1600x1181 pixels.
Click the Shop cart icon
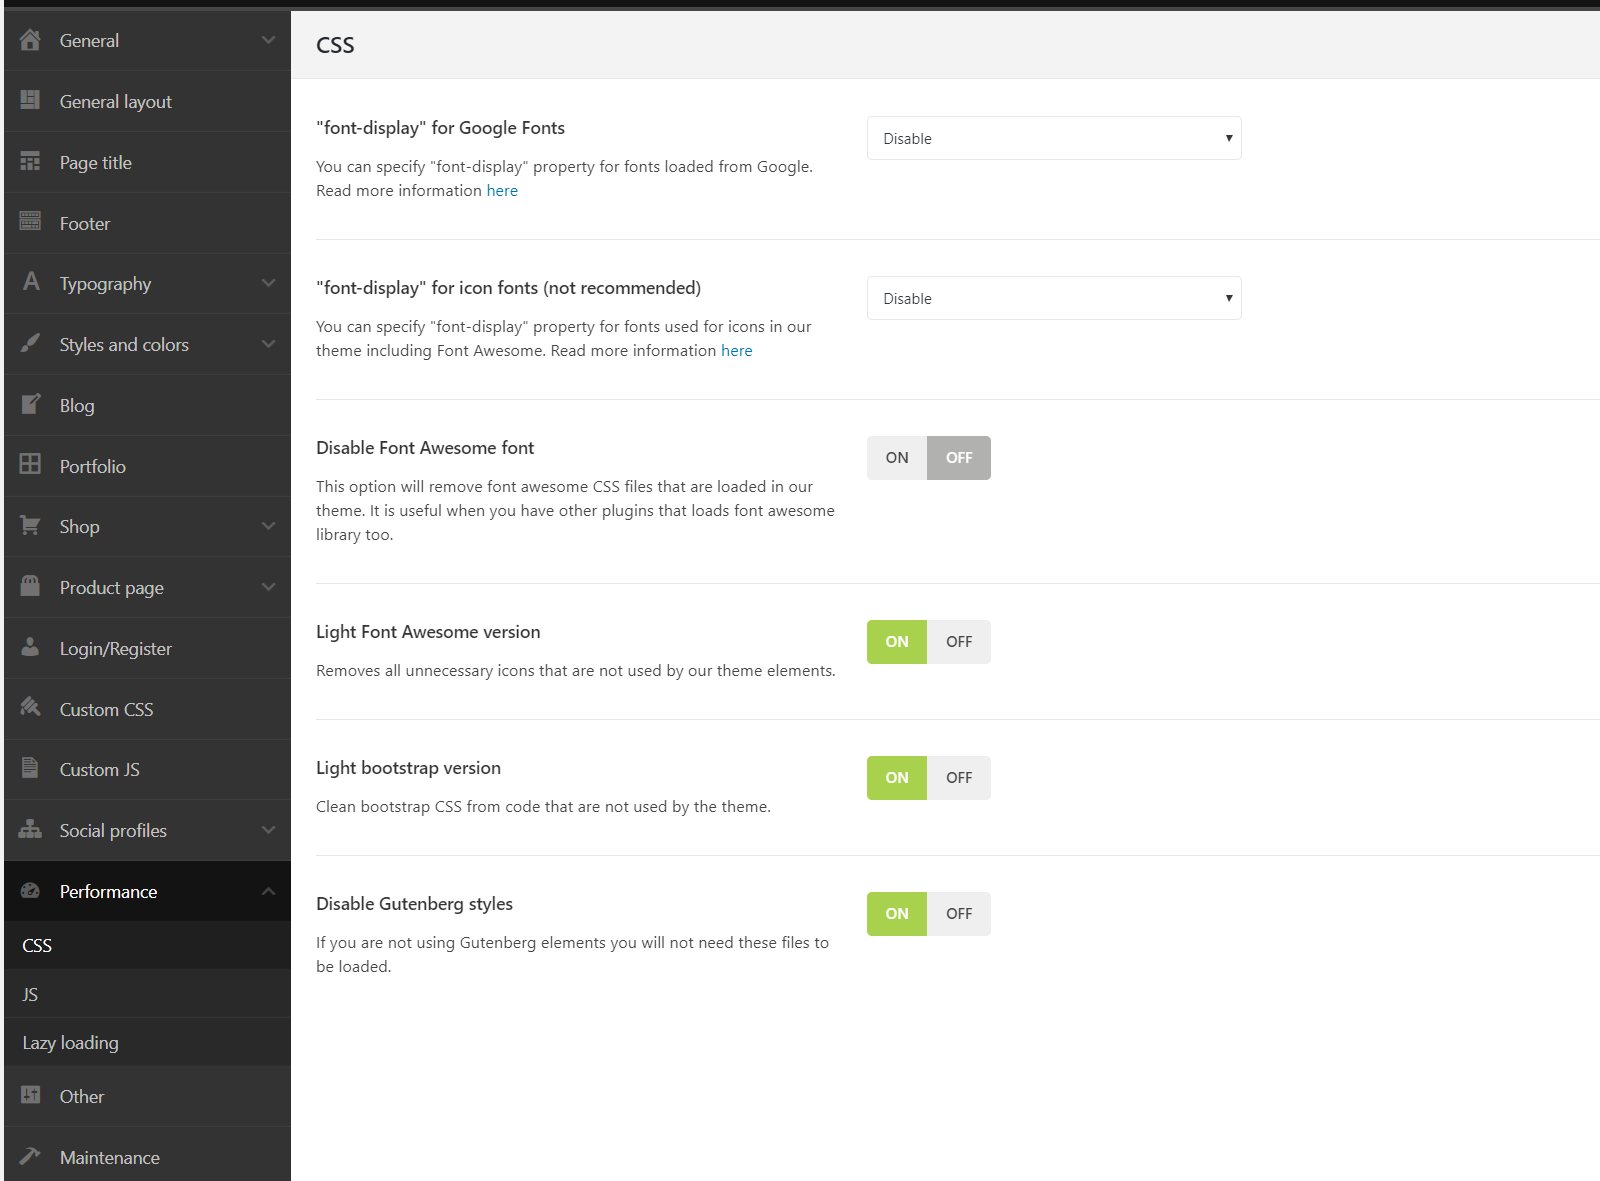[30, 525]
